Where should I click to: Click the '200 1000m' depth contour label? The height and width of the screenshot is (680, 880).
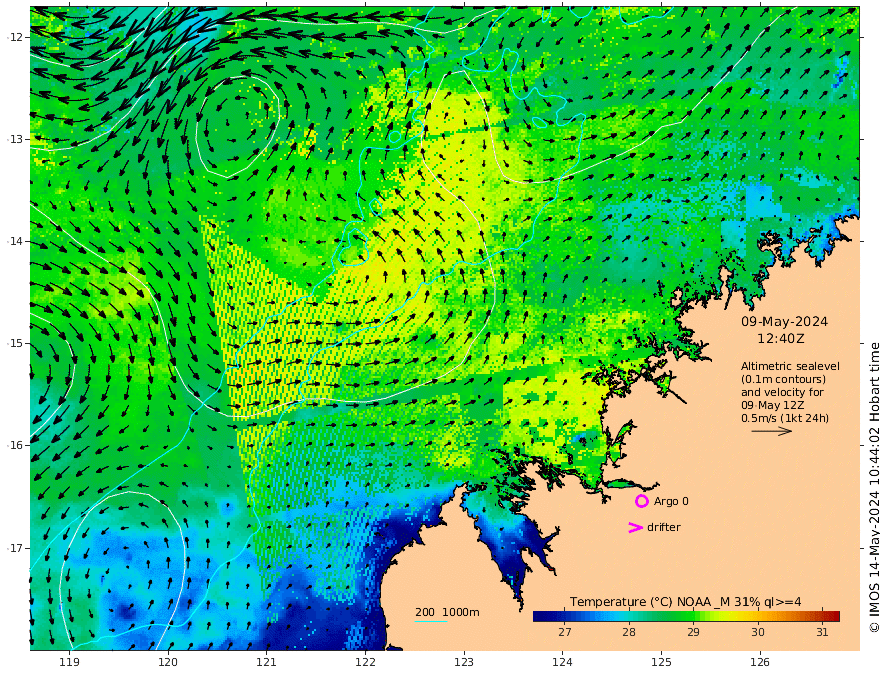pos(447,612)
